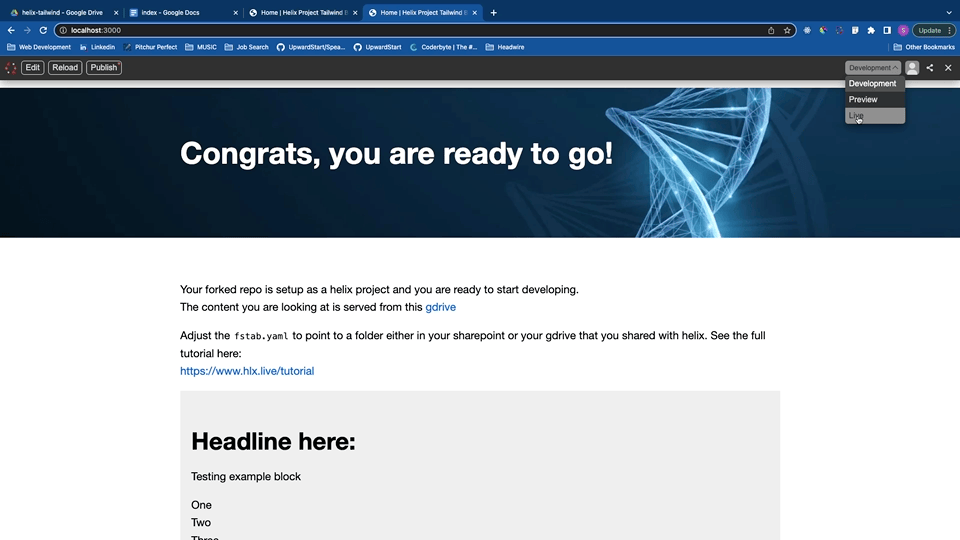Click the Edit button in sidekick

(x=33, y=68)
